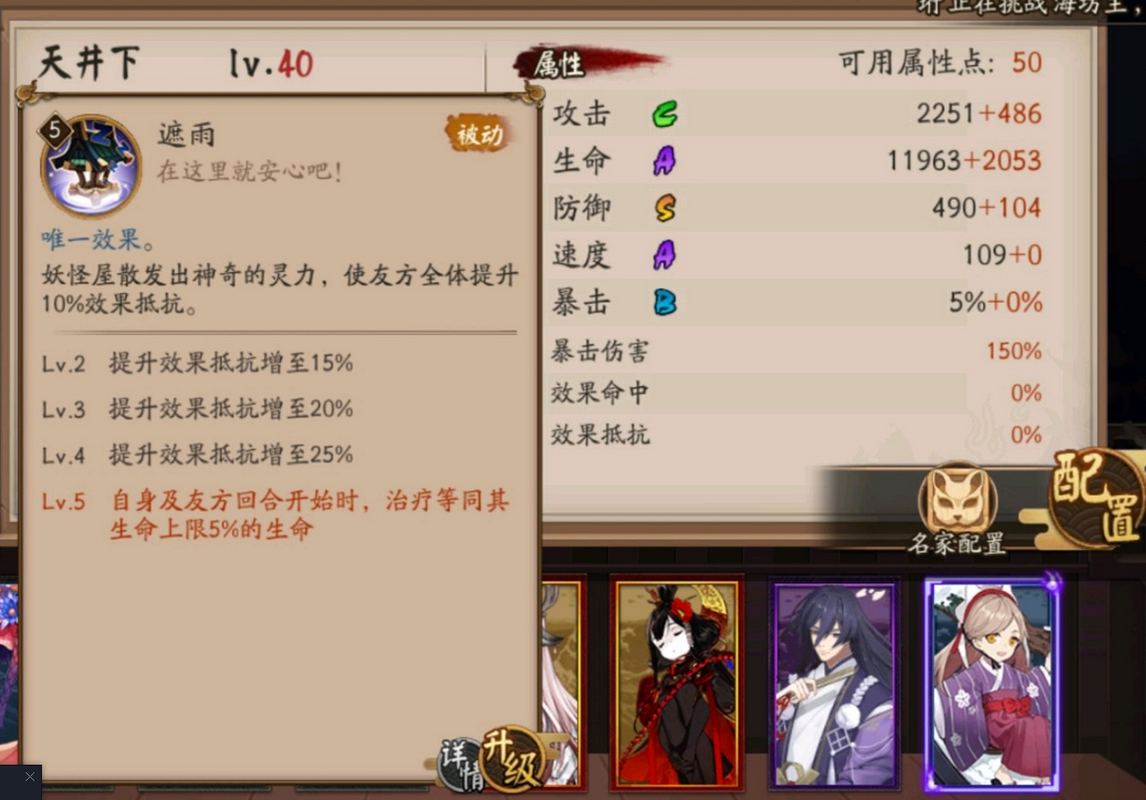The width and height of the screenshot is (1146, 800).
Task: Select the red-black shikigami card
Action: point(676,685)
